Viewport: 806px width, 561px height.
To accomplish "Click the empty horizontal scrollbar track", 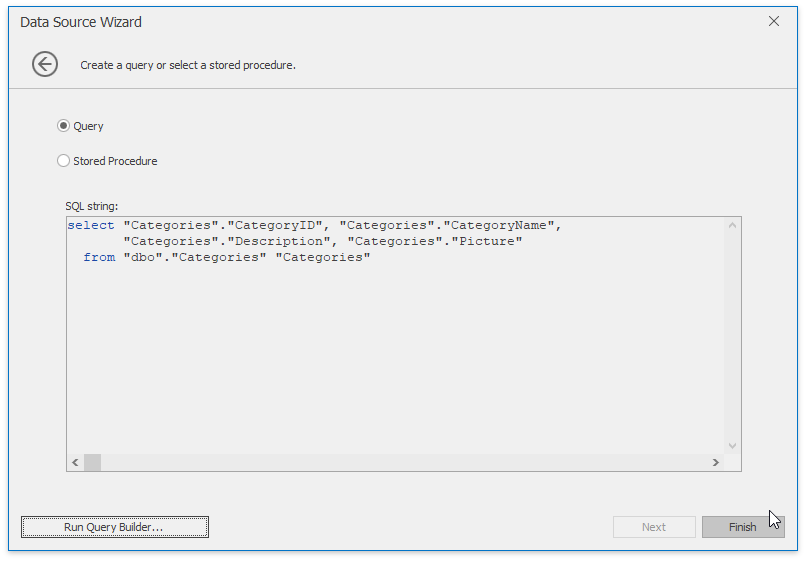I will coord(404,462).
